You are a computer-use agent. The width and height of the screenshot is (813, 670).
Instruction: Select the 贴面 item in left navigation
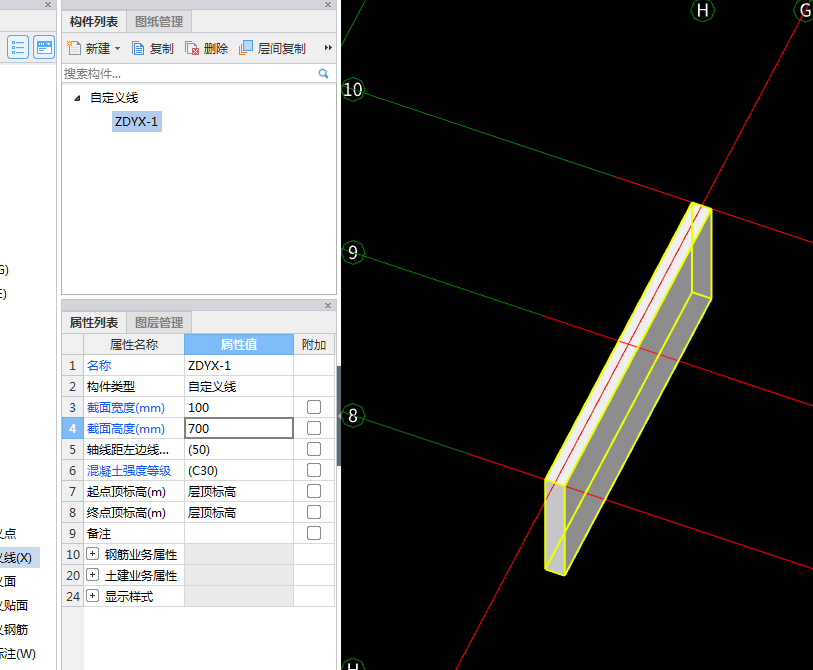[x=14, y=605]
